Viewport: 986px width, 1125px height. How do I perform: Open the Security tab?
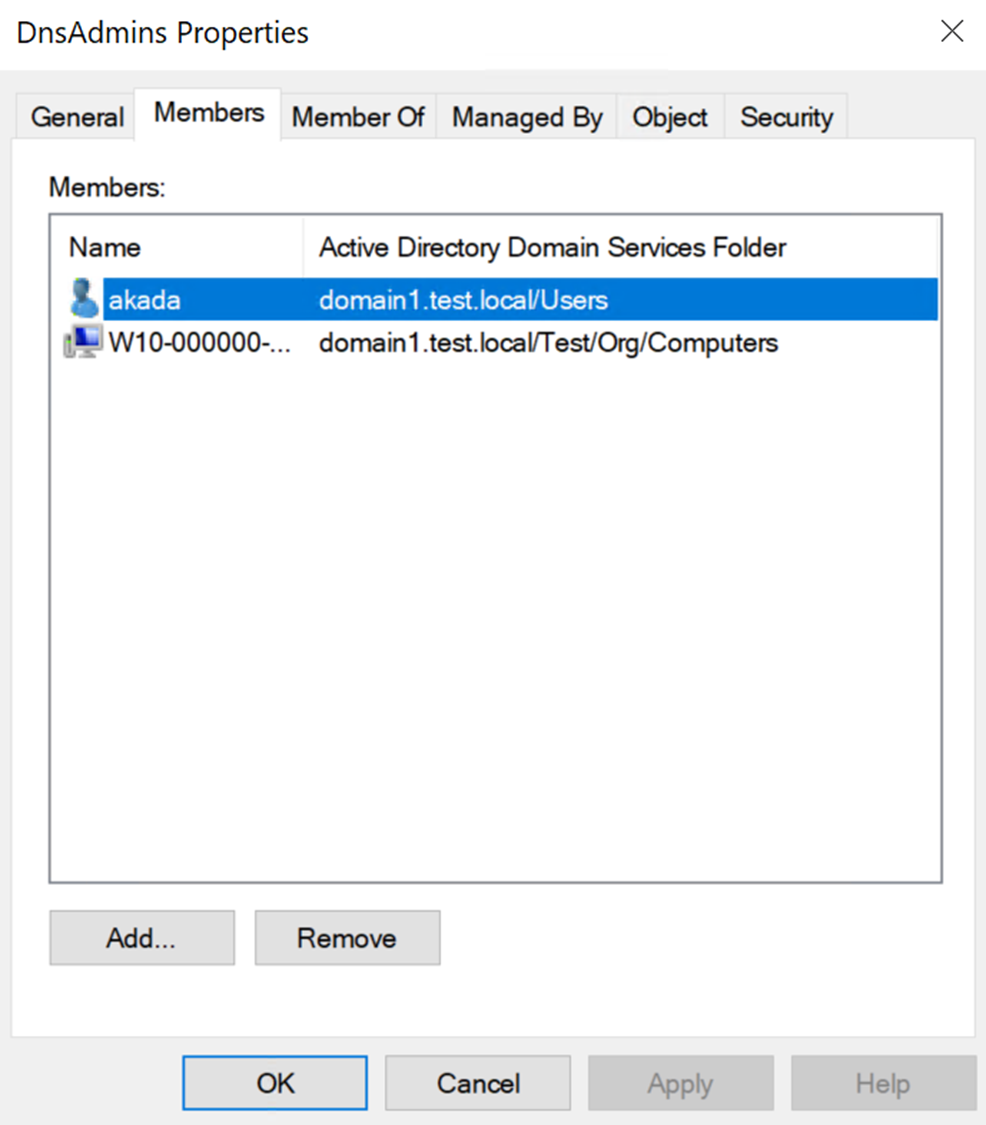pyautogui.click(x=786, y=117)
